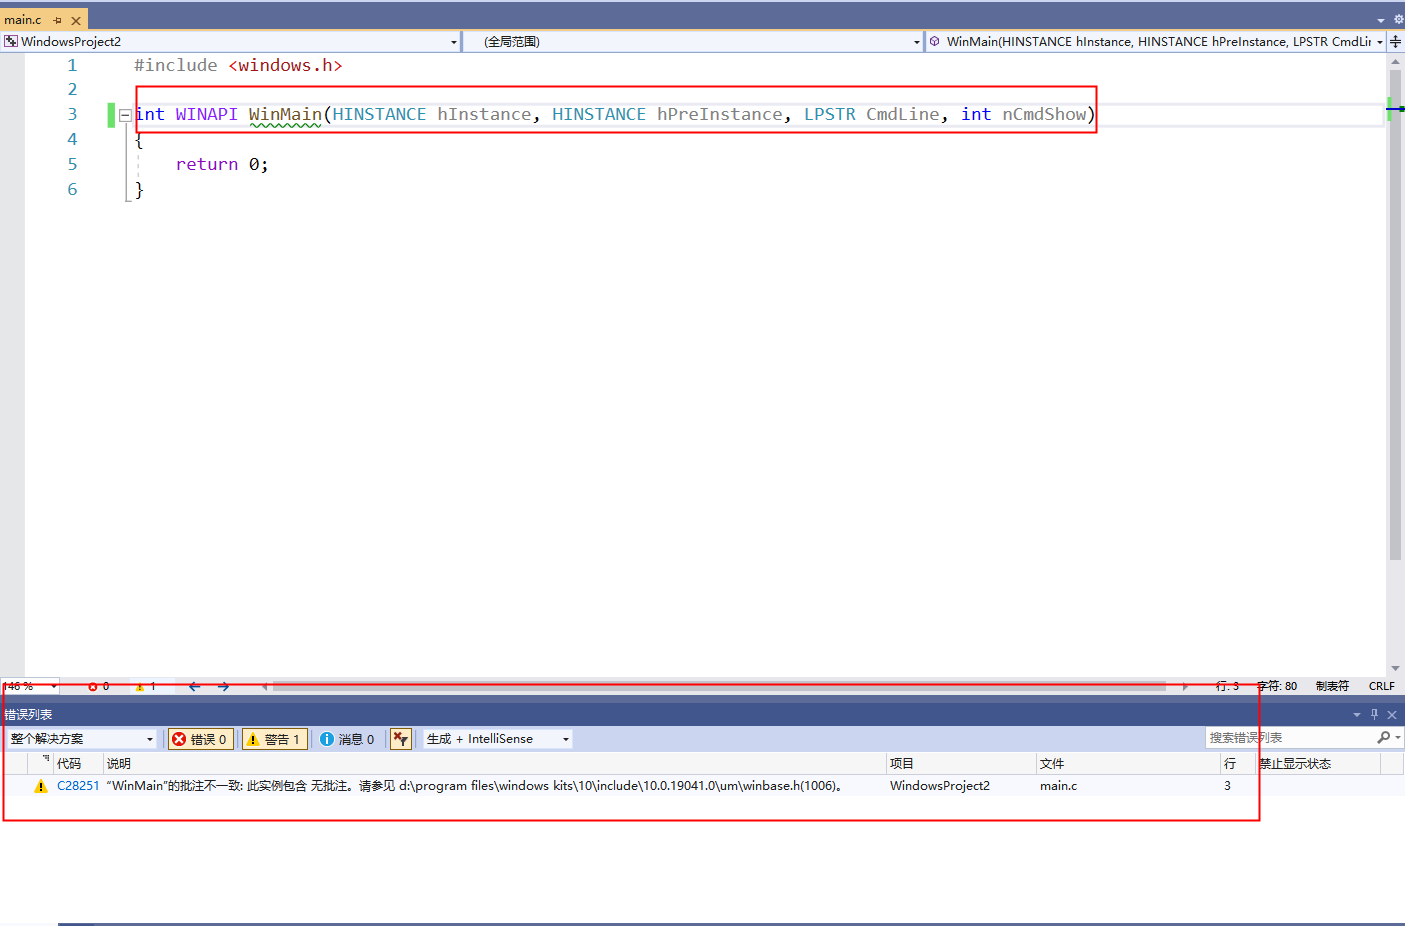Click the clear filters icon

point(400,739)
